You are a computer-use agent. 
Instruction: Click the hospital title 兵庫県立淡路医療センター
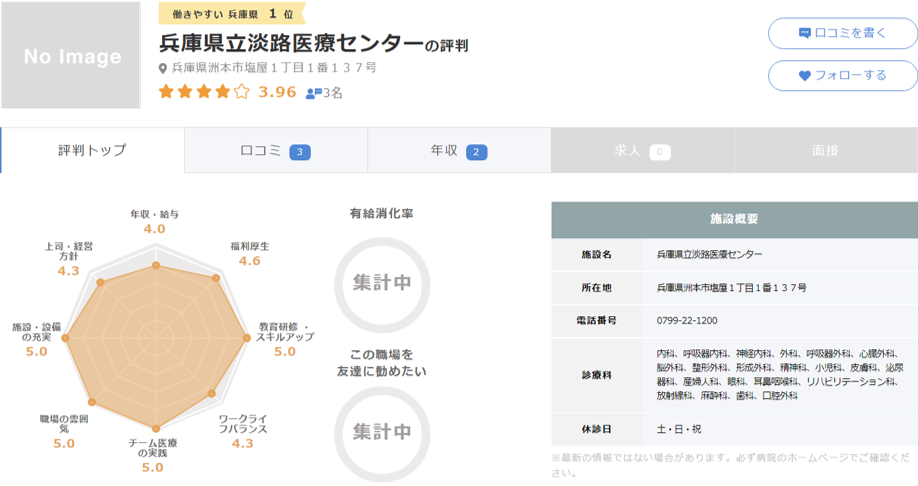tap(291, 43)
